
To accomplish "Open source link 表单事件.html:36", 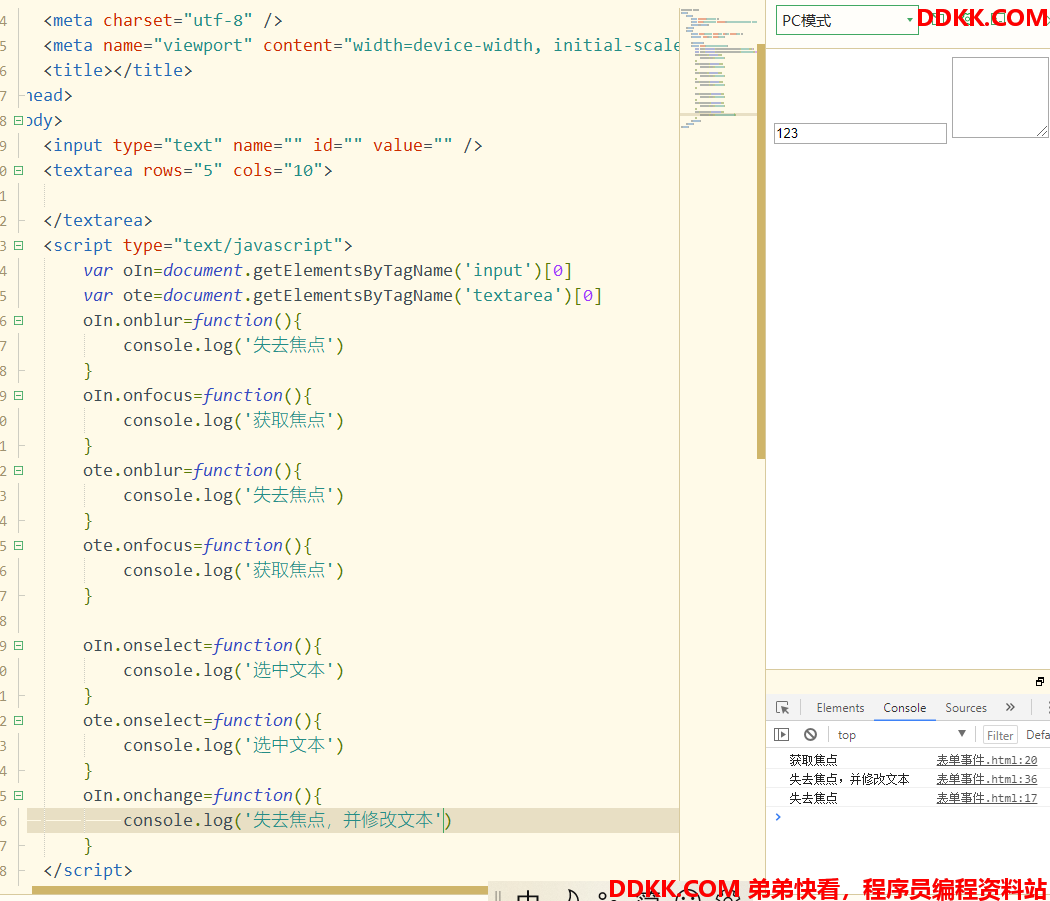I will coord(986,779).
